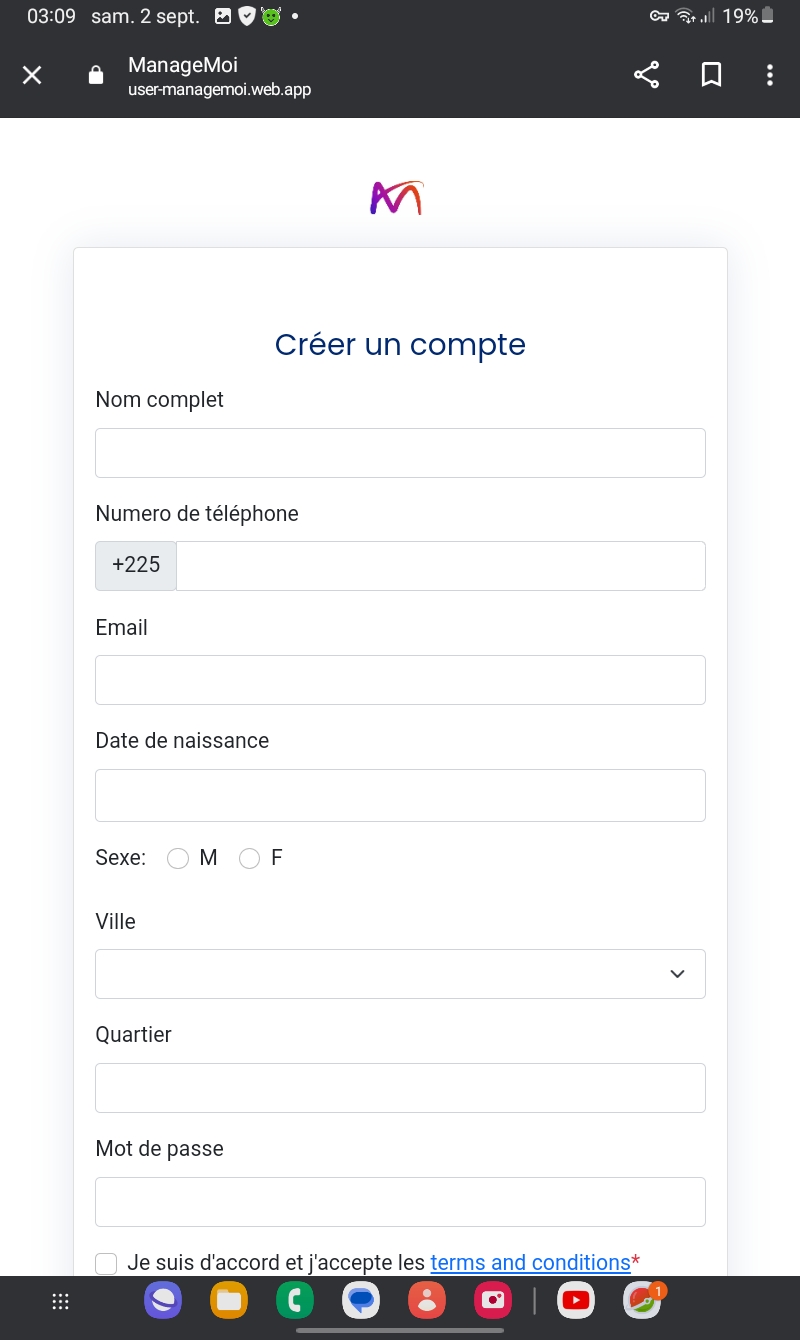The width and height of the screenshot is (800, 1340).
Task: Launch Samsung Internet from the dock
Action: 163,1301
